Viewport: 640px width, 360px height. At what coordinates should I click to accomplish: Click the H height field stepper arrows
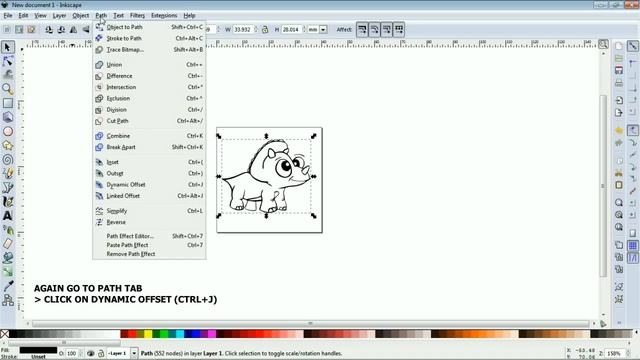(304, 29)
